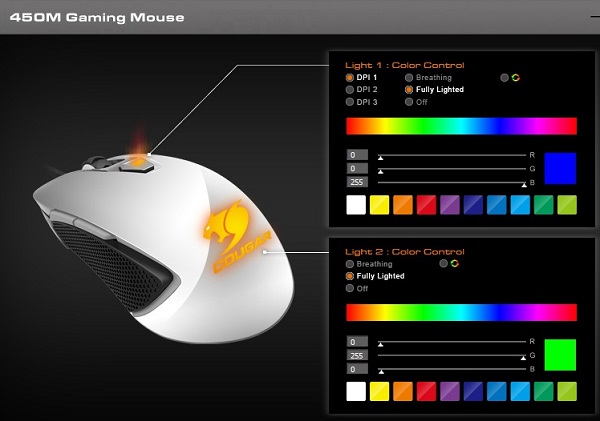Screen dimensions: 600x421
Task: Select Fully Lighted for Light 1
Action: (409, 90)
